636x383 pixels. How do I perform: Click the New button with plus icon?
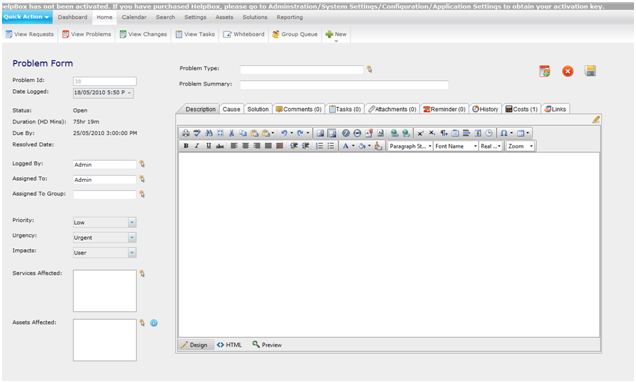point(336,34)
